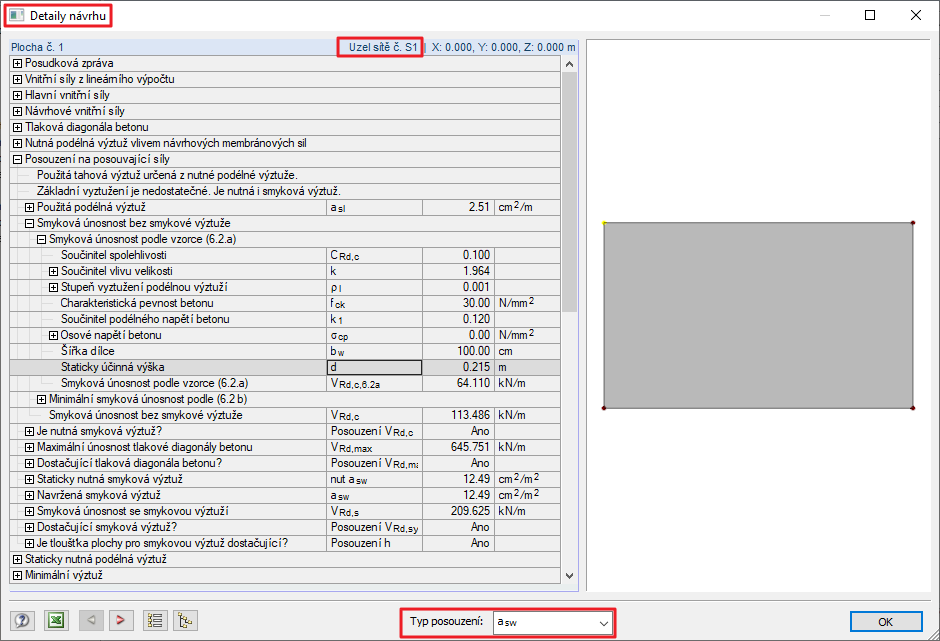Click 'Uzel sítě č. S1' header label
Screen dimensions: 940x641
pos(383,47)
